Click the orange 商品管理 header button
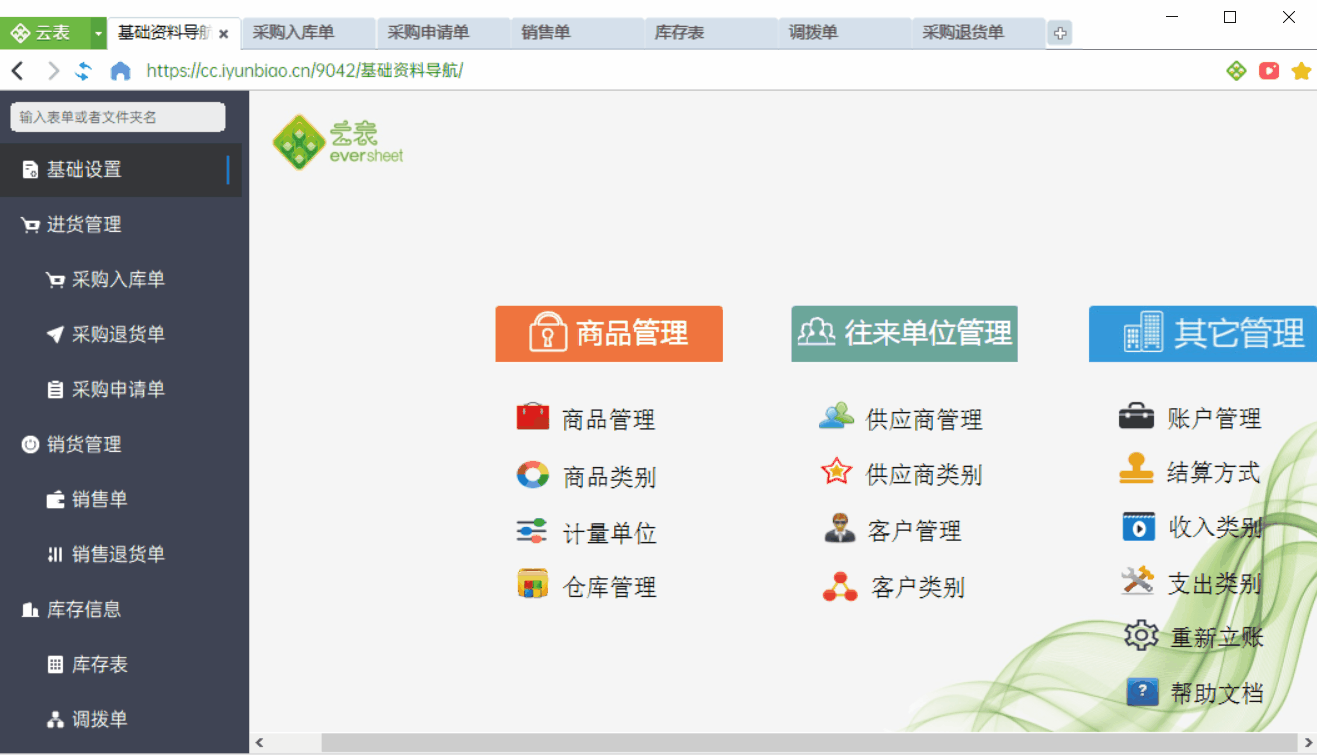1317x755 pixels. click(609, 333)
